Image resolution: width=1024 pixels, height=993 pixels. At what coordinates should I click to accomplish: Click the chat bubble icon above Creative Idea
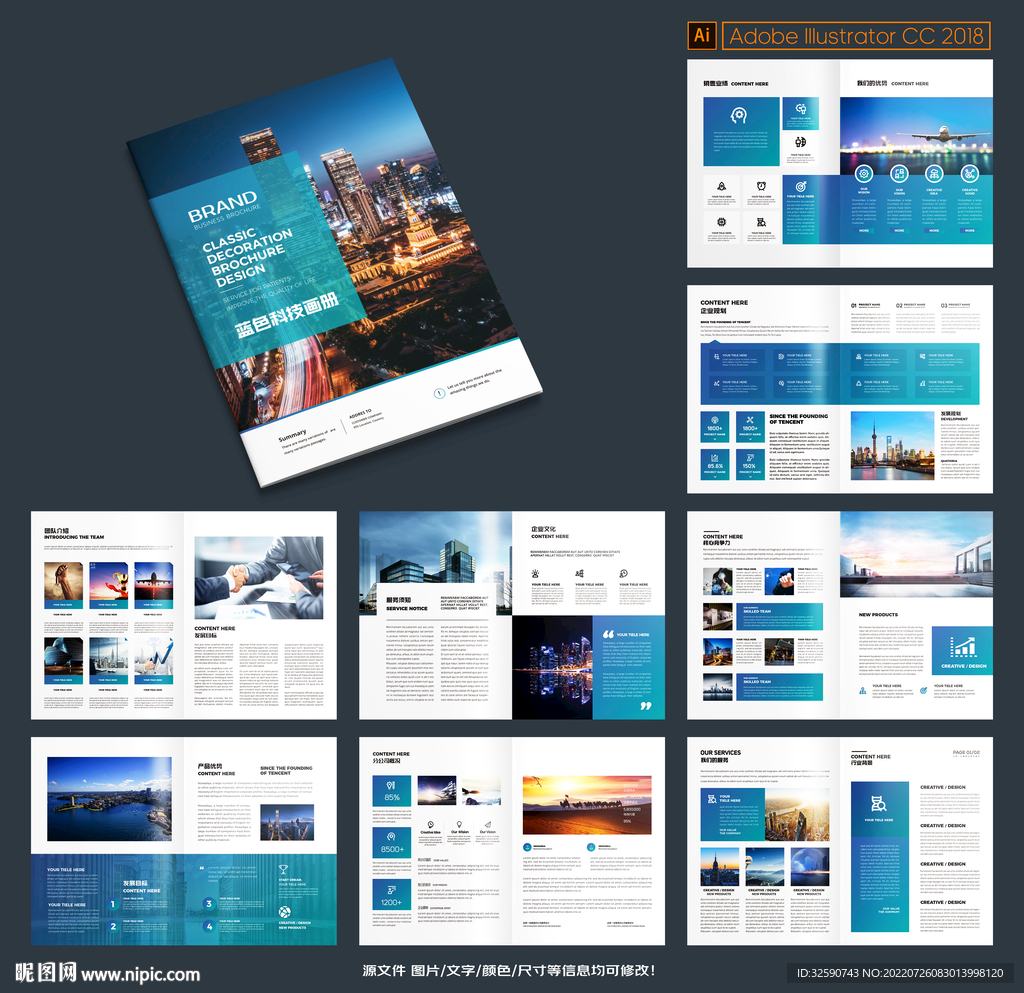tap(430, 825)
